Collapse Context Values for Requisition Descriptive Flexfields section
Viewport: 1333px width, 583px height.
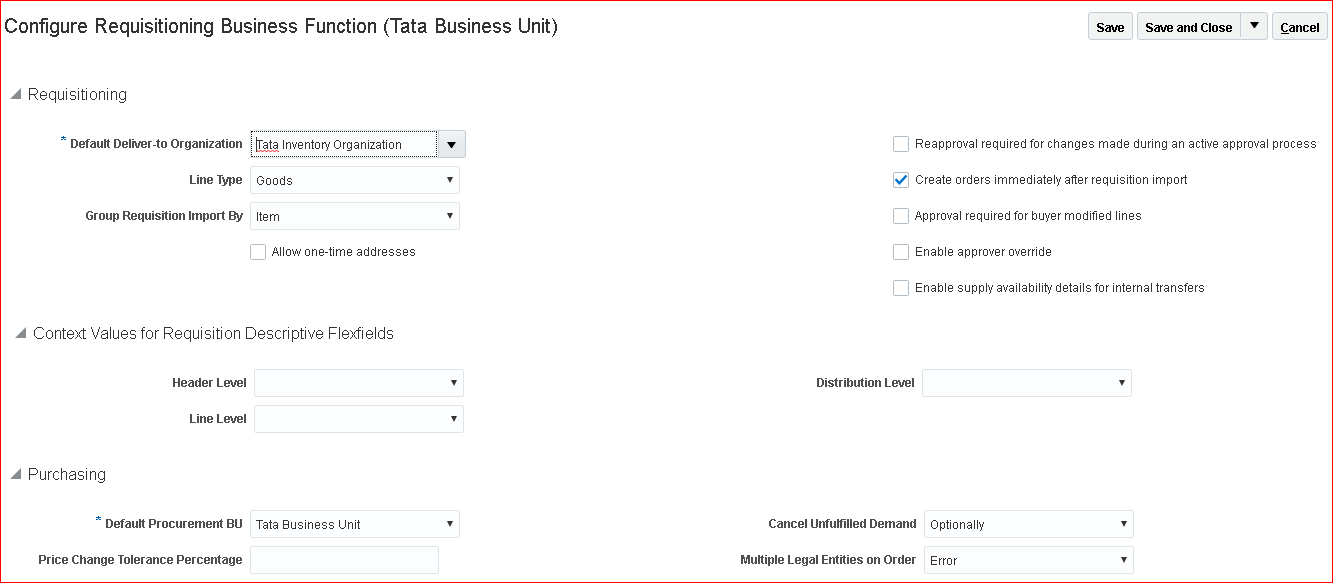point(20,334)
